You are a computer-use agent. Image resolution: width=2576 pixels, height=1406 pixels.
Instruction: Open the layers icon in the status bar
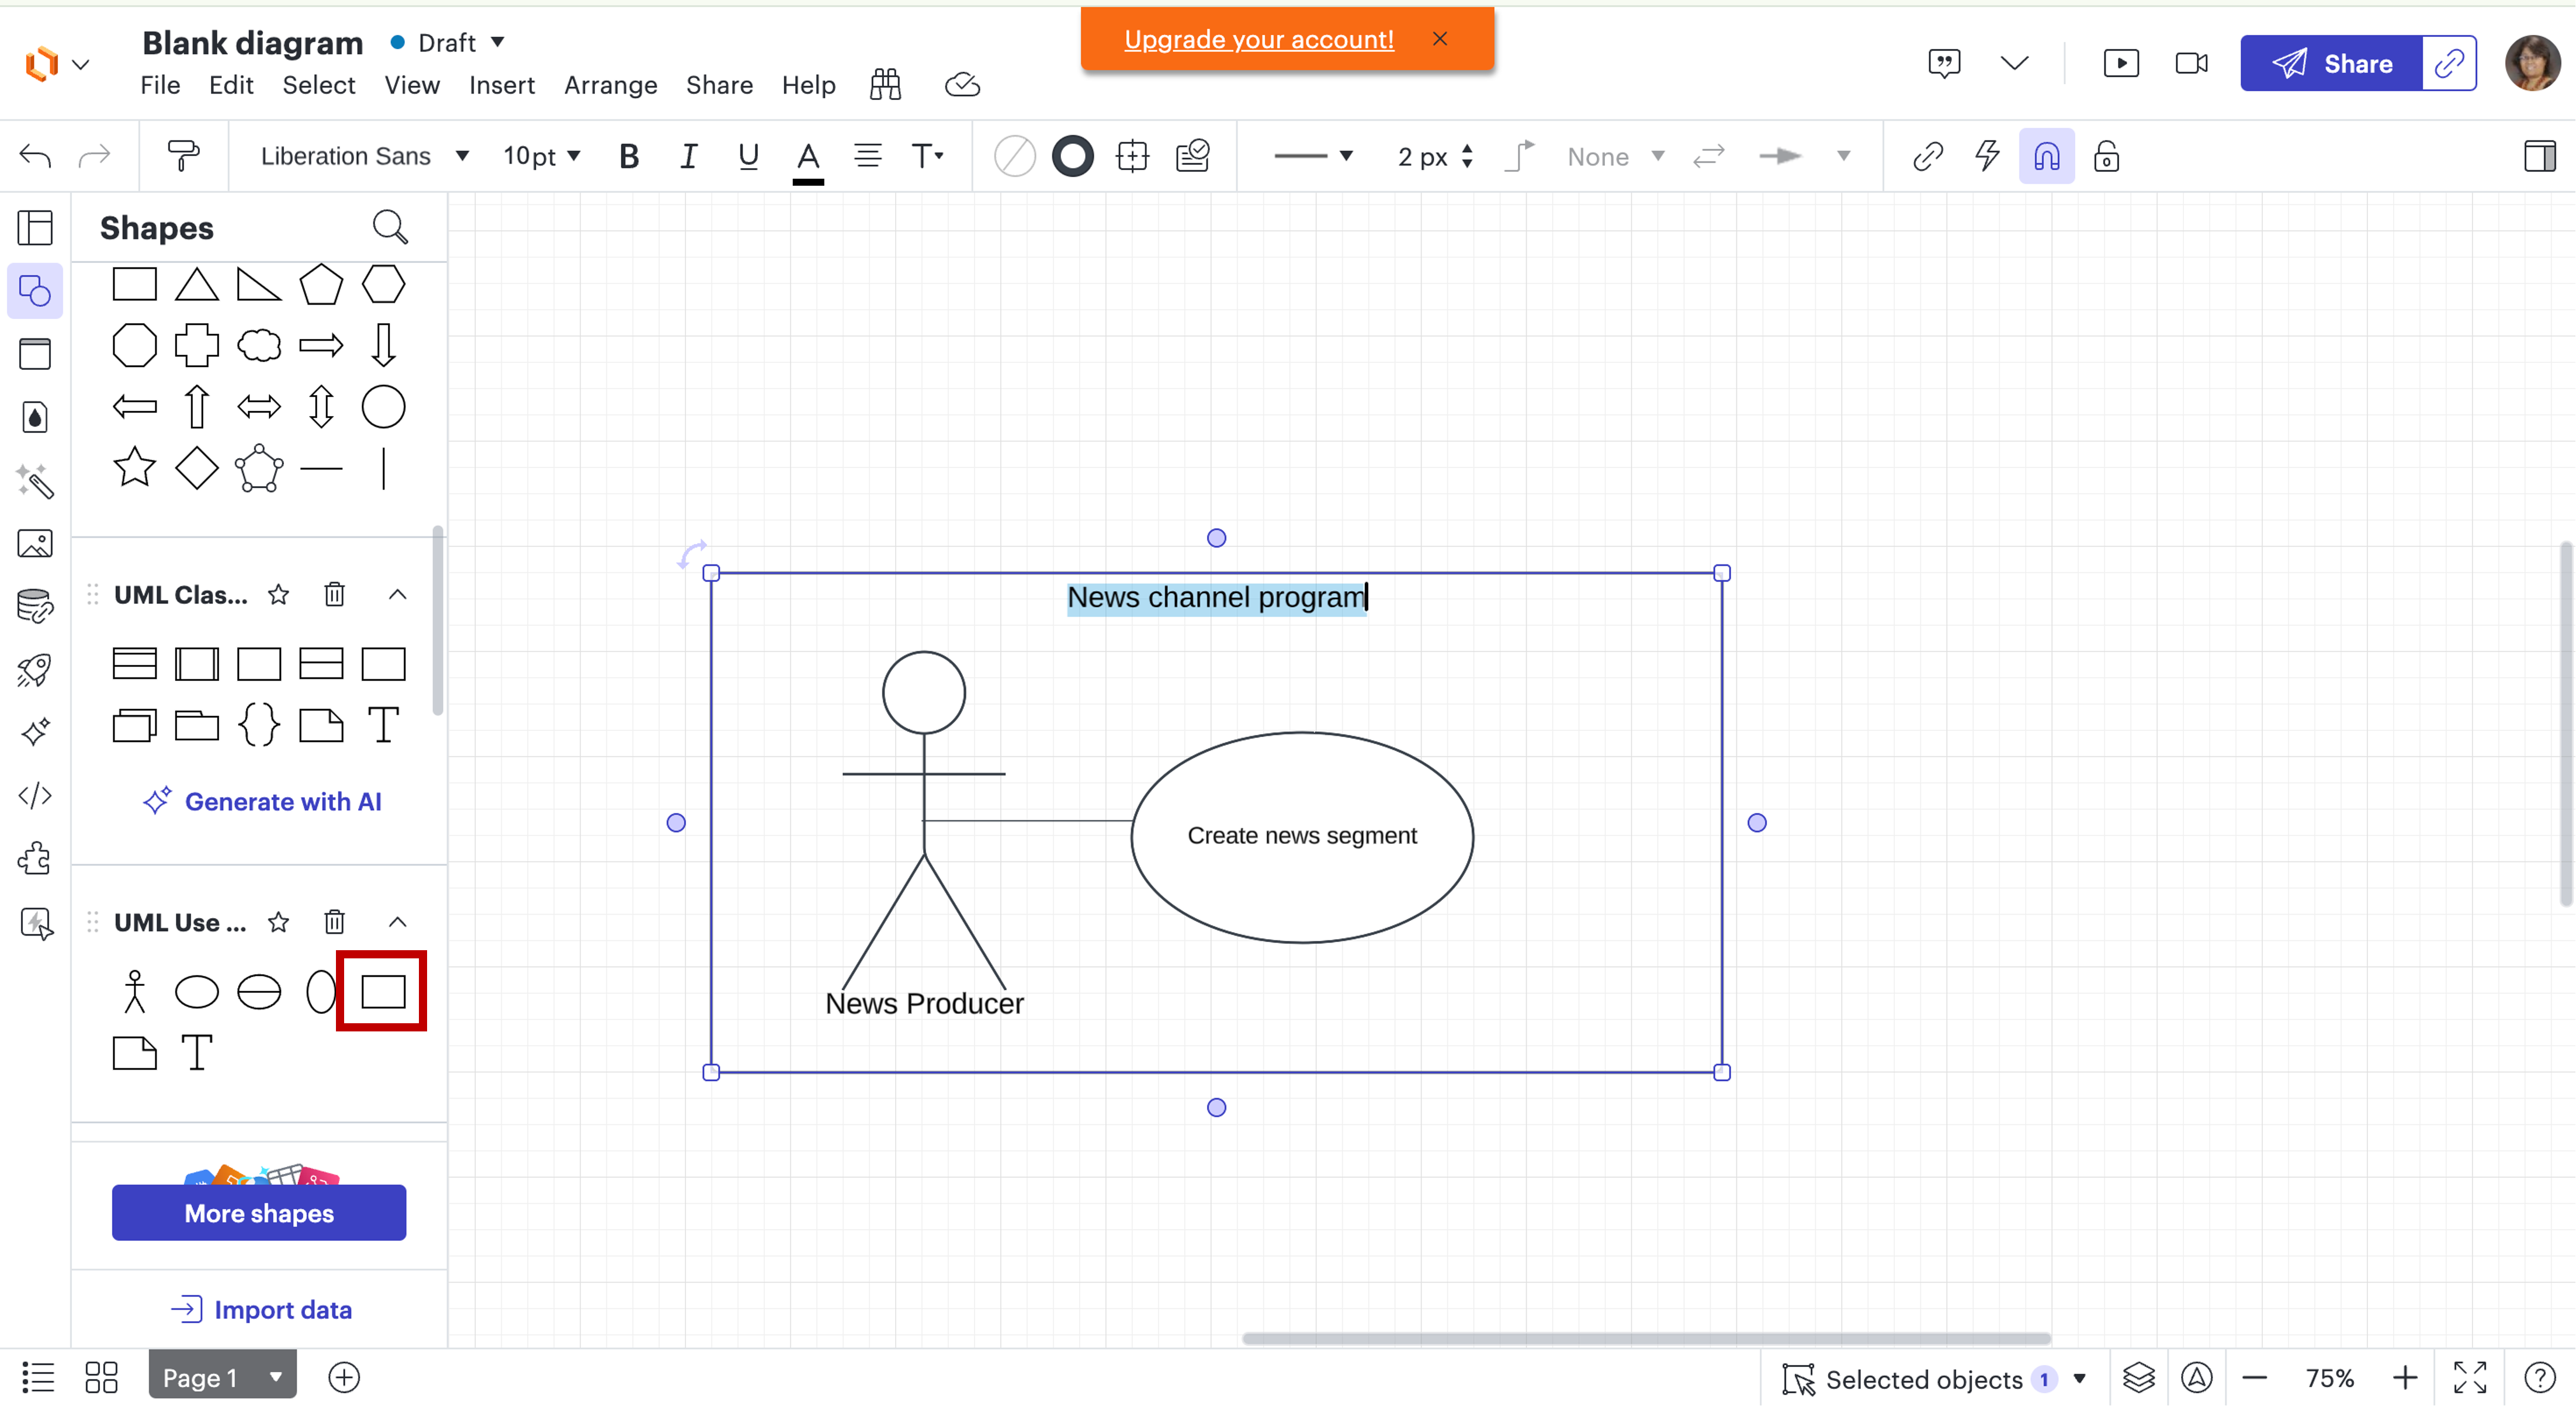(2139, 1377)
